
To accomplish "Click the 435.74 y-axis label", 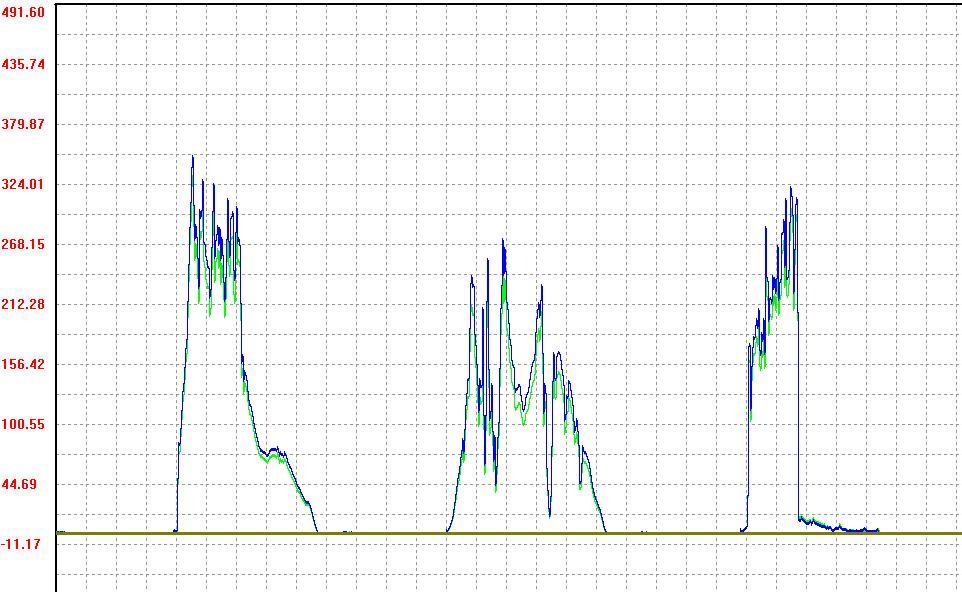I will (23, 64).
